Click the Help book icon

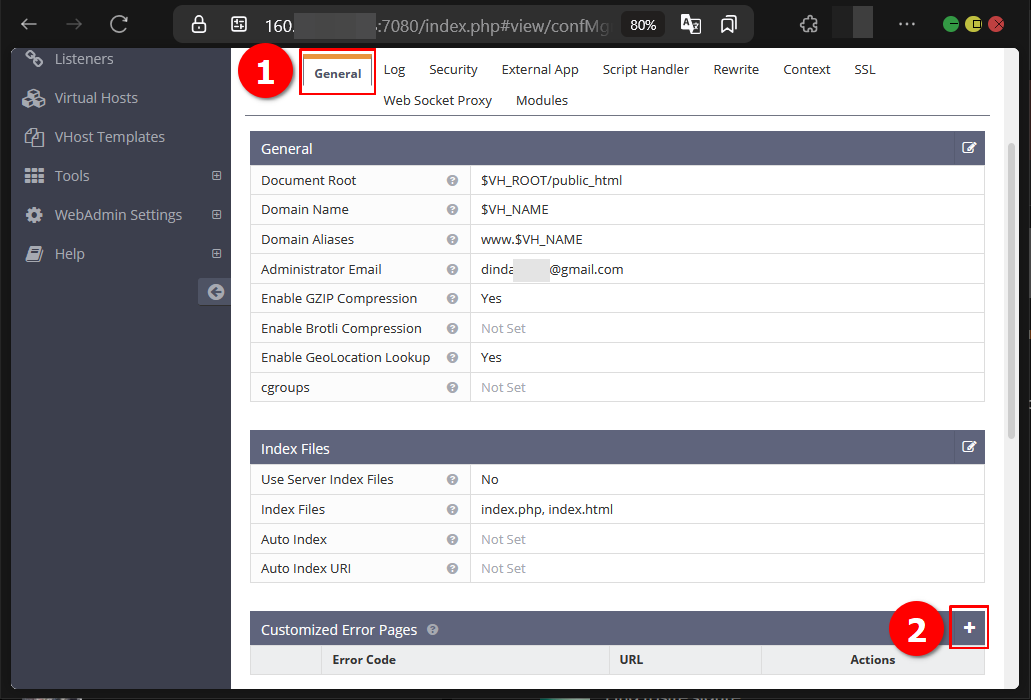click(34, 254)
